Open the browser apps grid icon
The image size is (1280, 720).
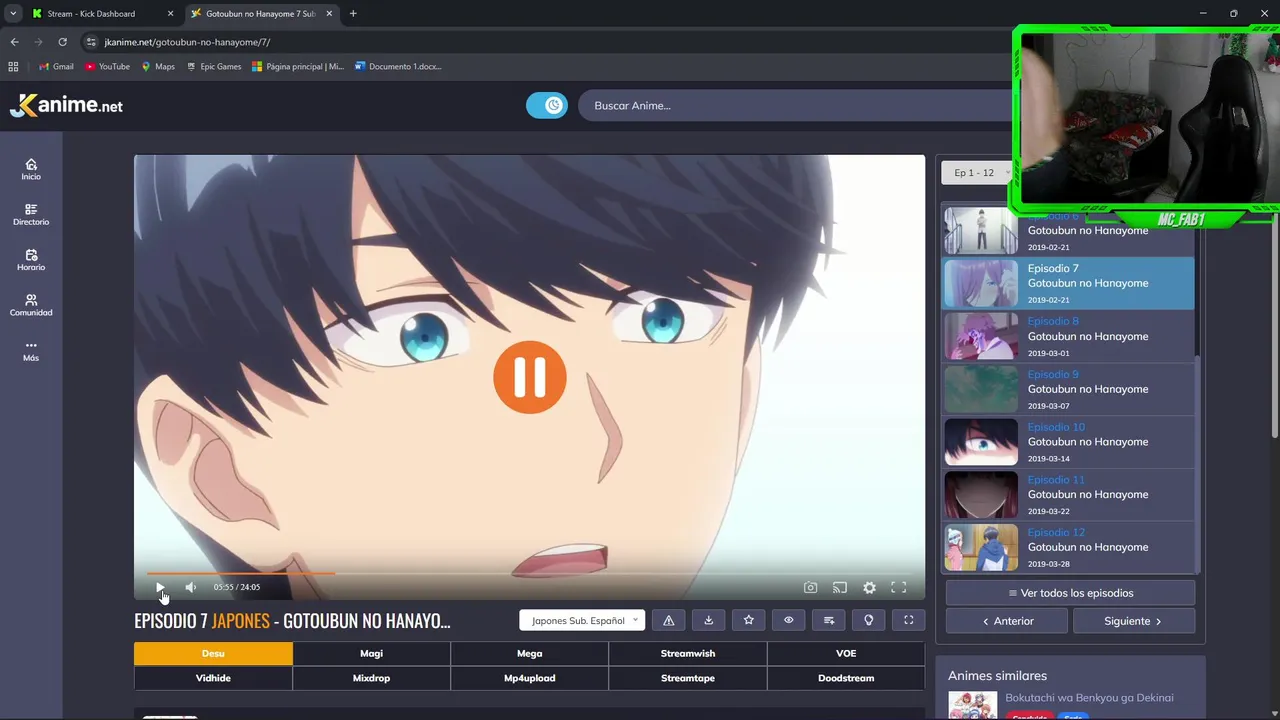tap(13, 66)
